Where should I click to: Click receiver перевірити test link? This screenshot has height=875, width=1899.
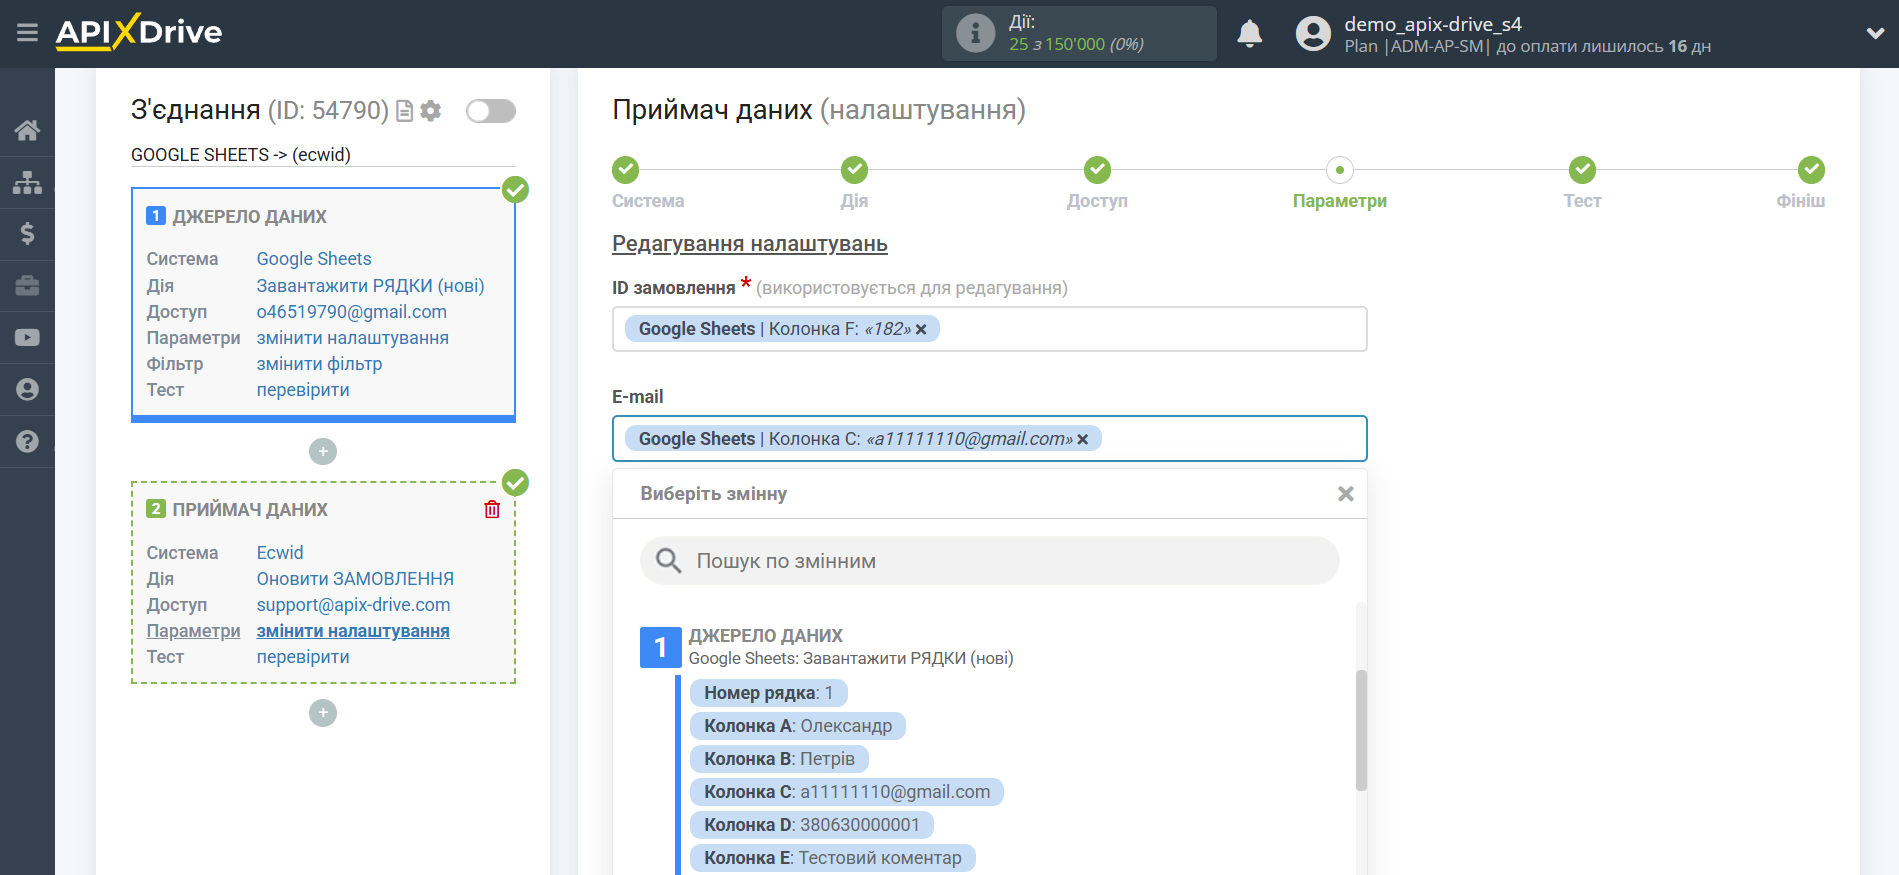303,657
